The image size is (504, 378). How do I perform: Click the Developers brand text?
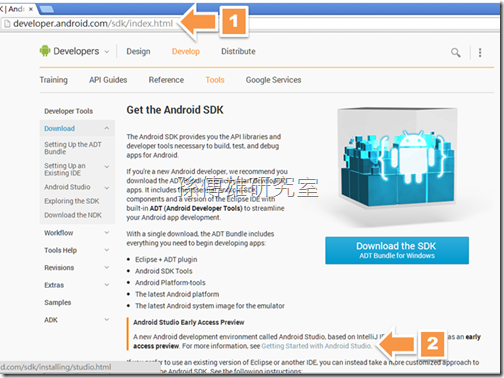click(76, 51)
